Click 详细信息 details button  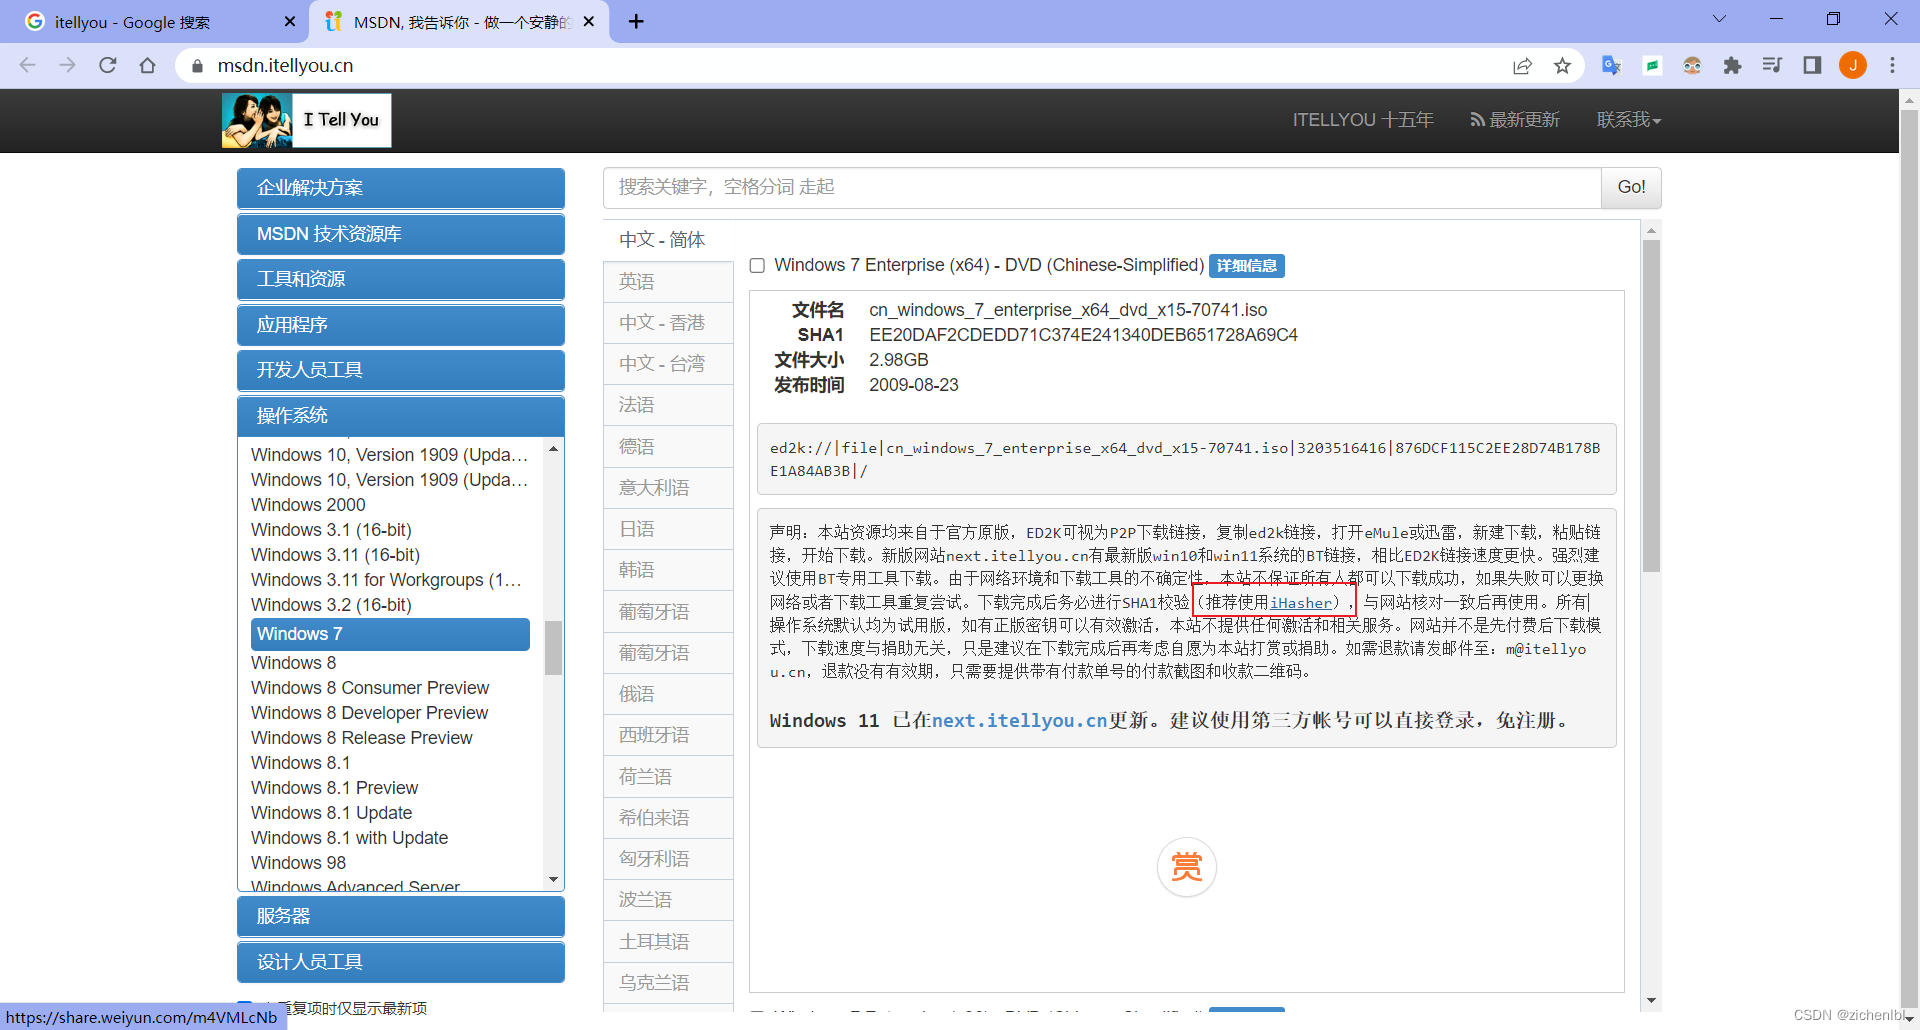pos(1246,266)
